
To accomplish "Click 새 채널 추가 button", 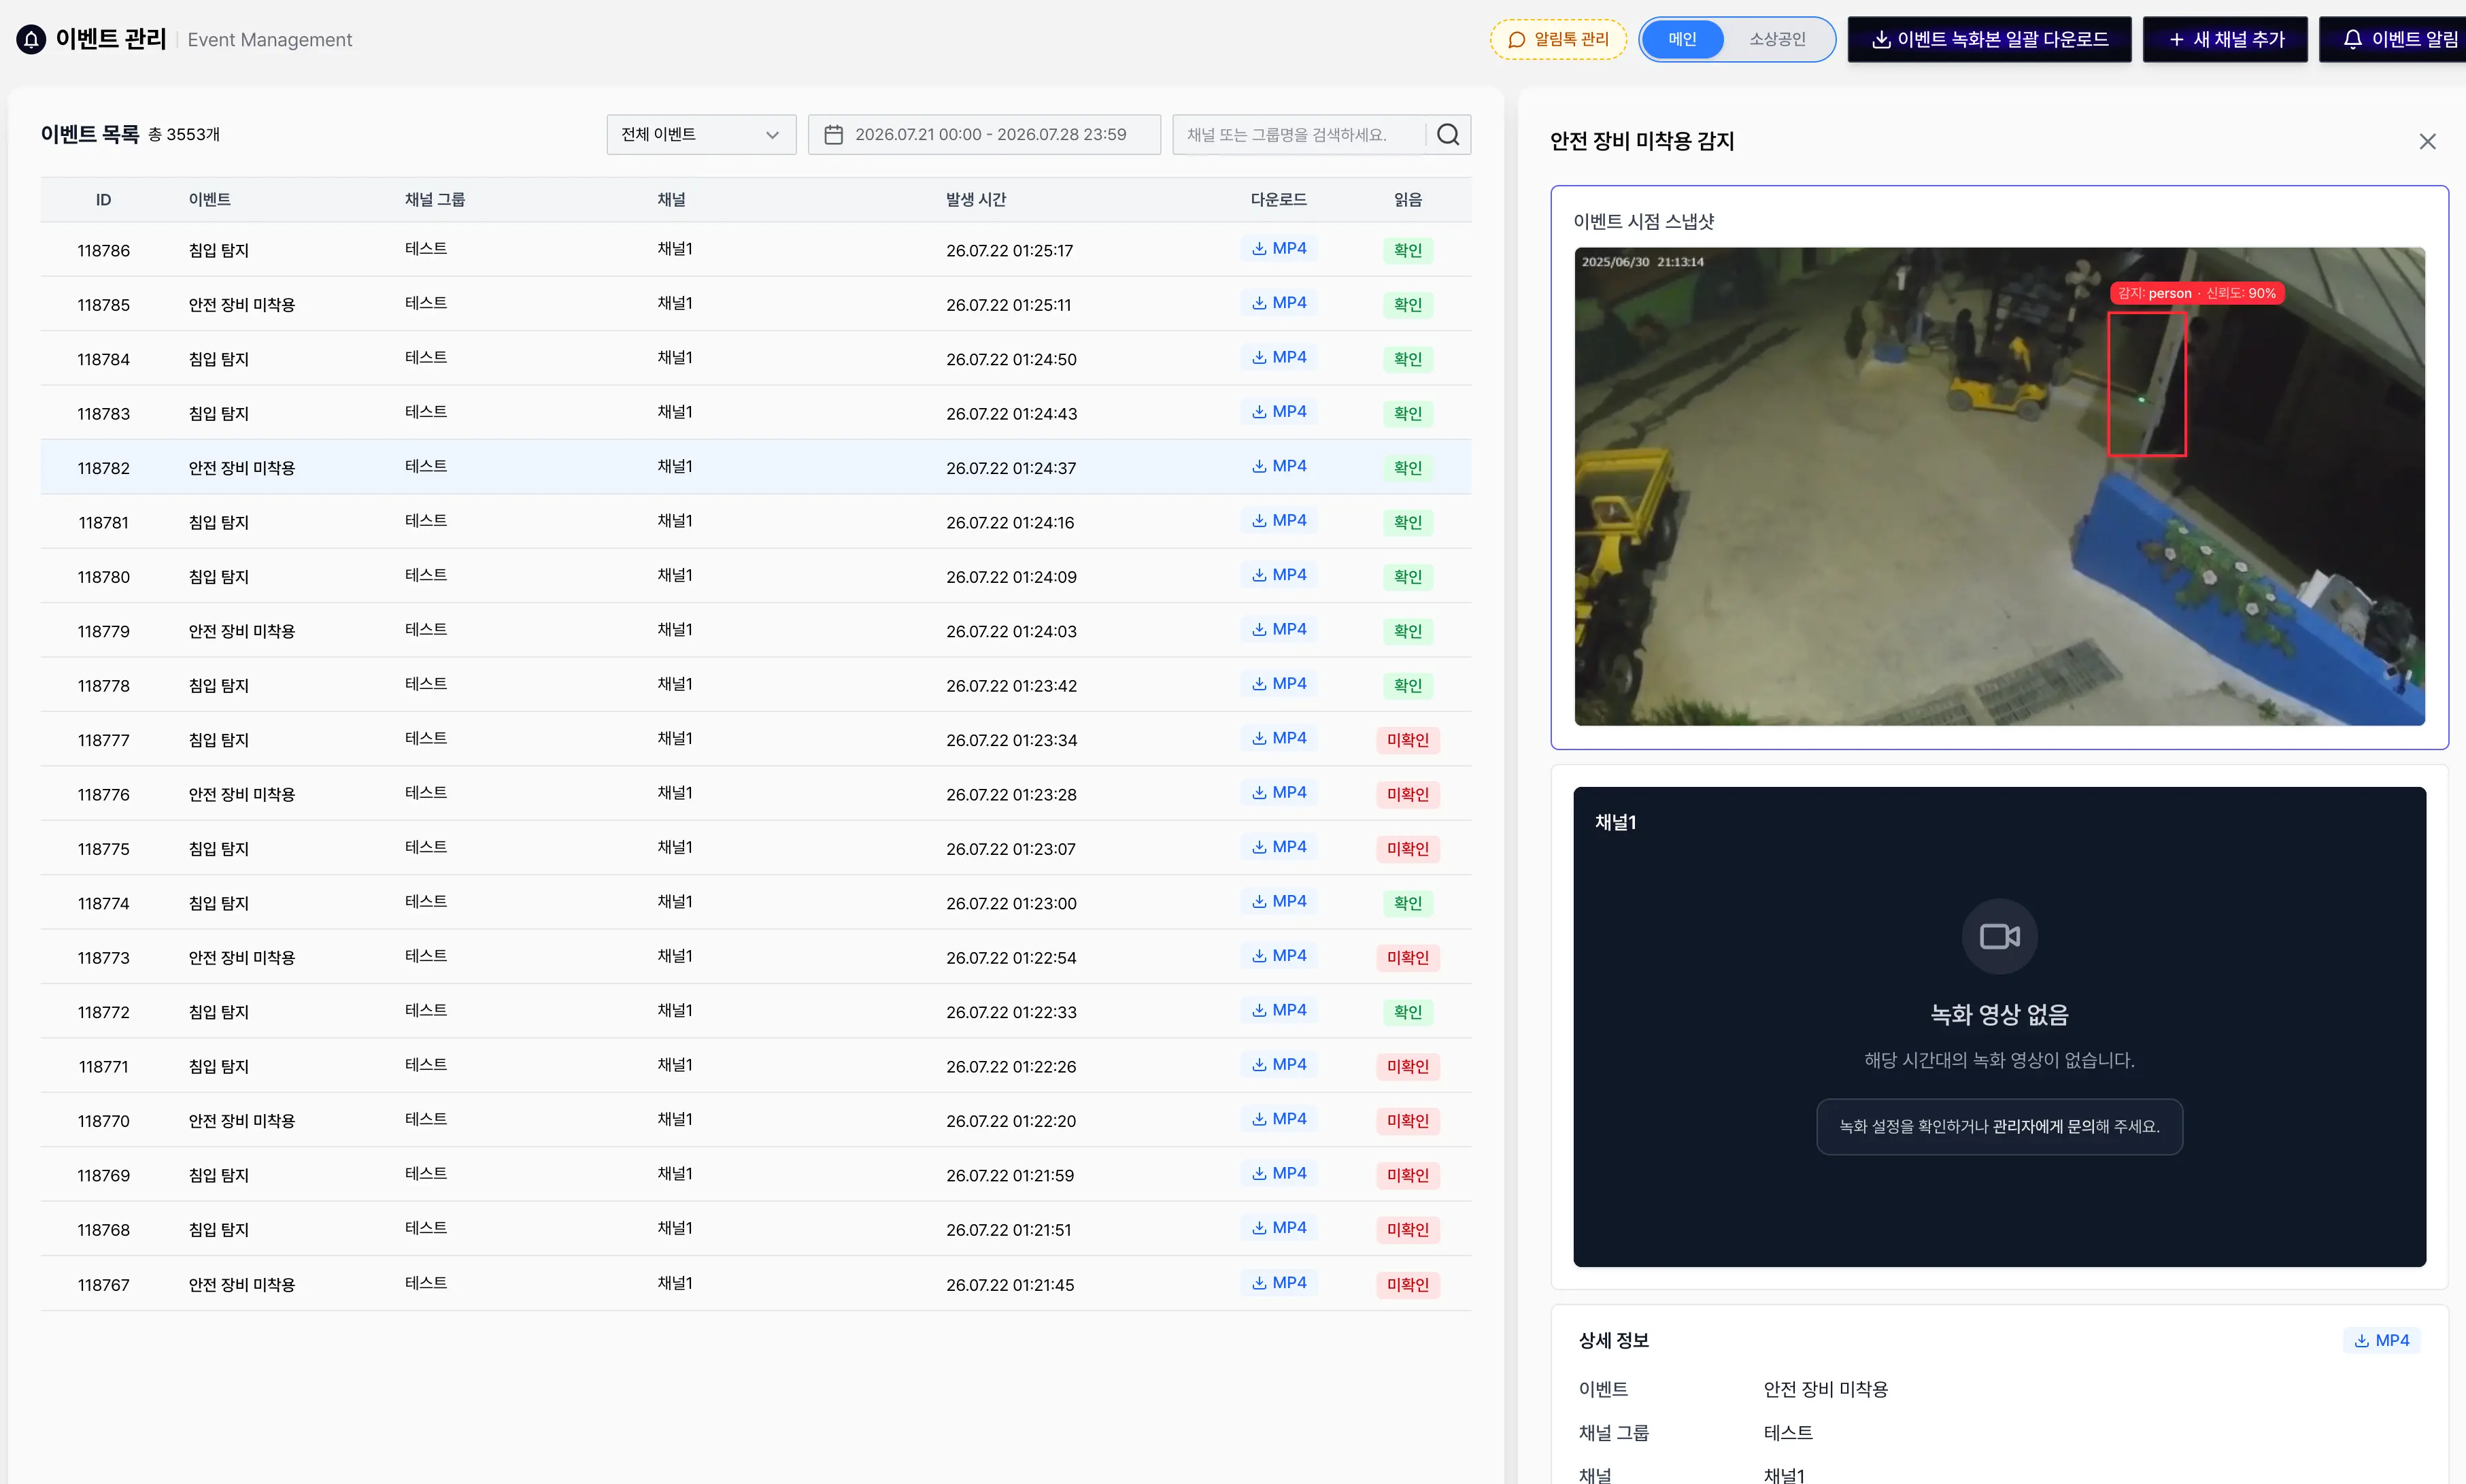I will [x=2225, y=39].
